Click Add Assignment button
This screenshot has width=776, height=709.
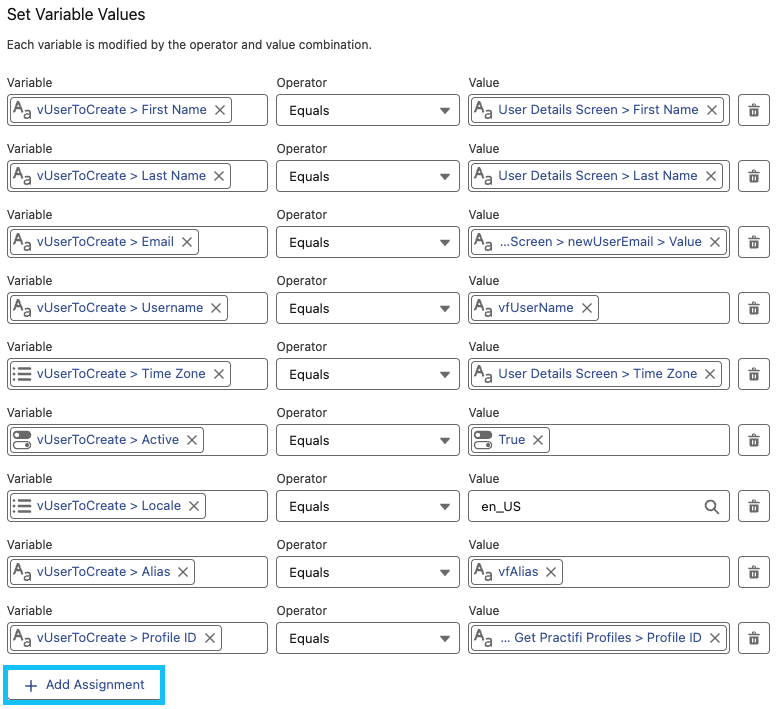tap(85, 685)
